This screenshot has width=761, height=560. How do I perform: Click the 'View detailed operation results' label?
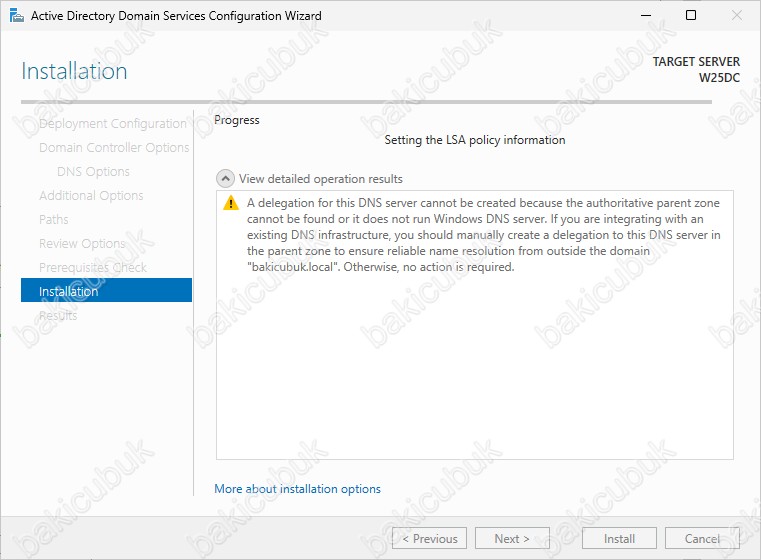321,179
